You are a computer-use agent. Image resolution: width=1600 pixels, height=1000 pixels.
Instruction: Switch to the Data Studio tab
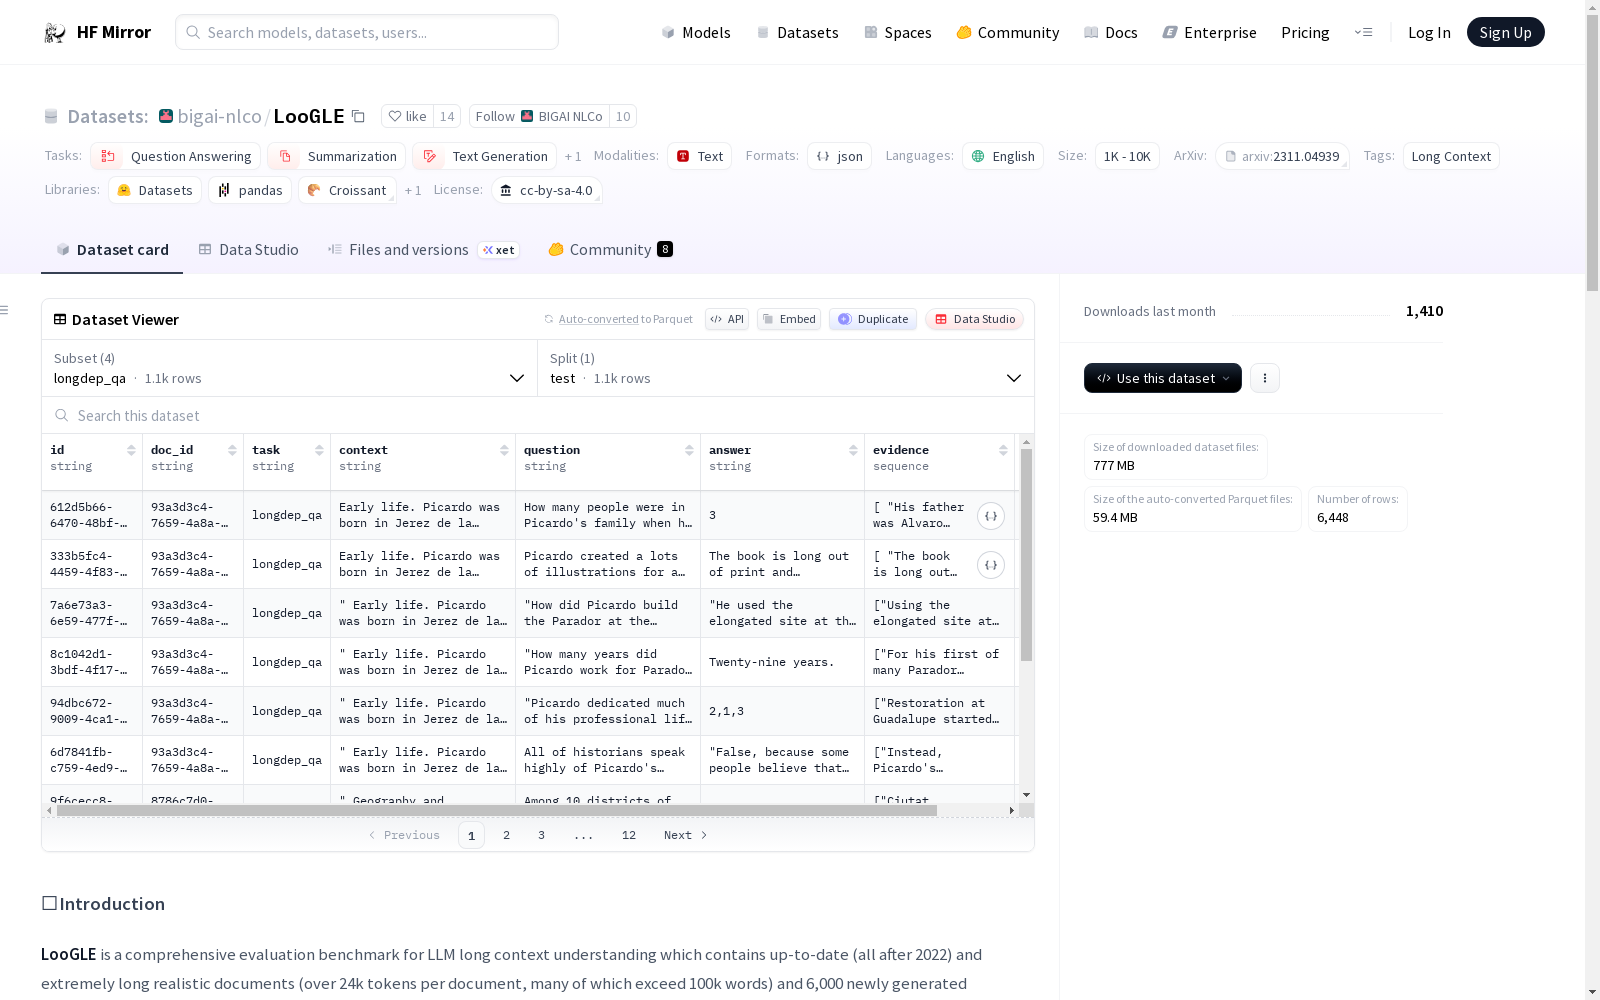[x=248, y=250]
